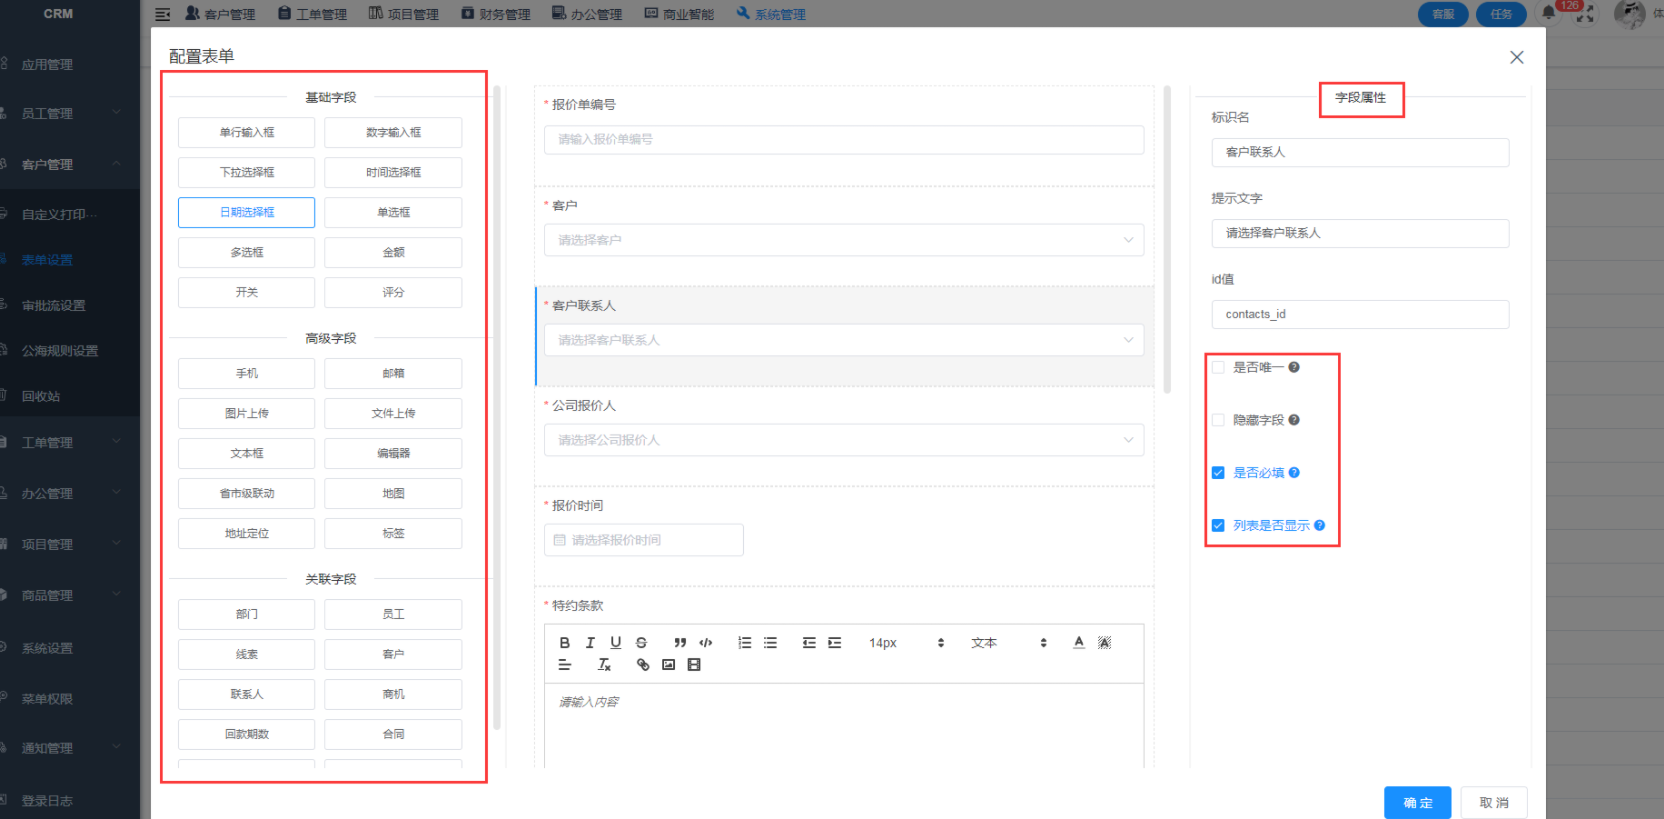The image size is (1664, 819).
Task: Show help tooltip for 列表是否显示
Action: 1319,525
